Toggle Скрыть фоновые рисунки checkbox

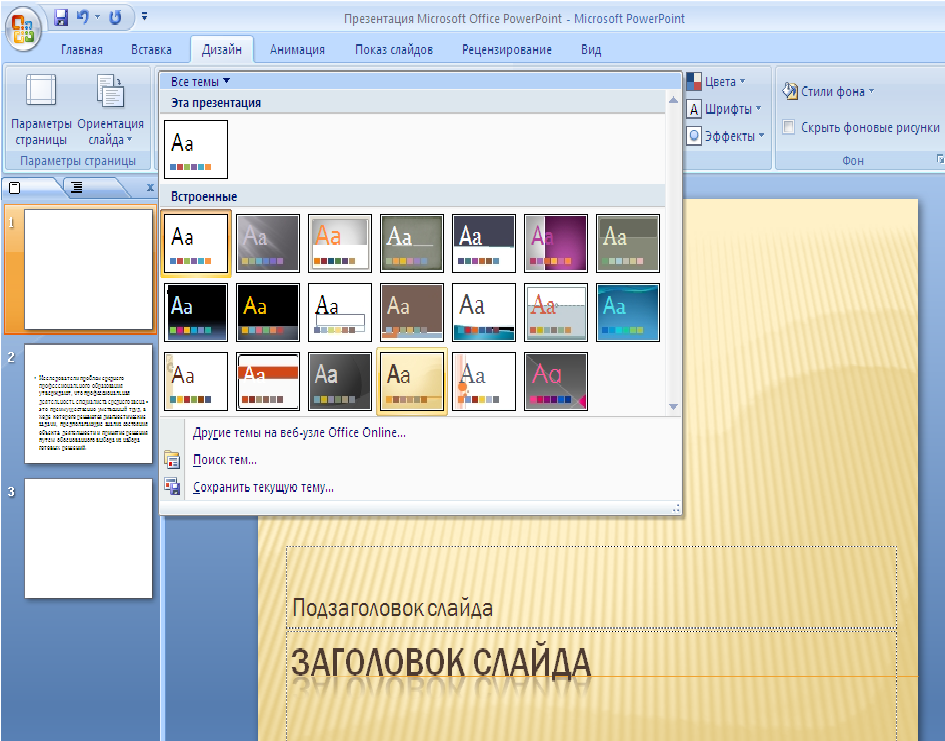click(x=788, y=127)
